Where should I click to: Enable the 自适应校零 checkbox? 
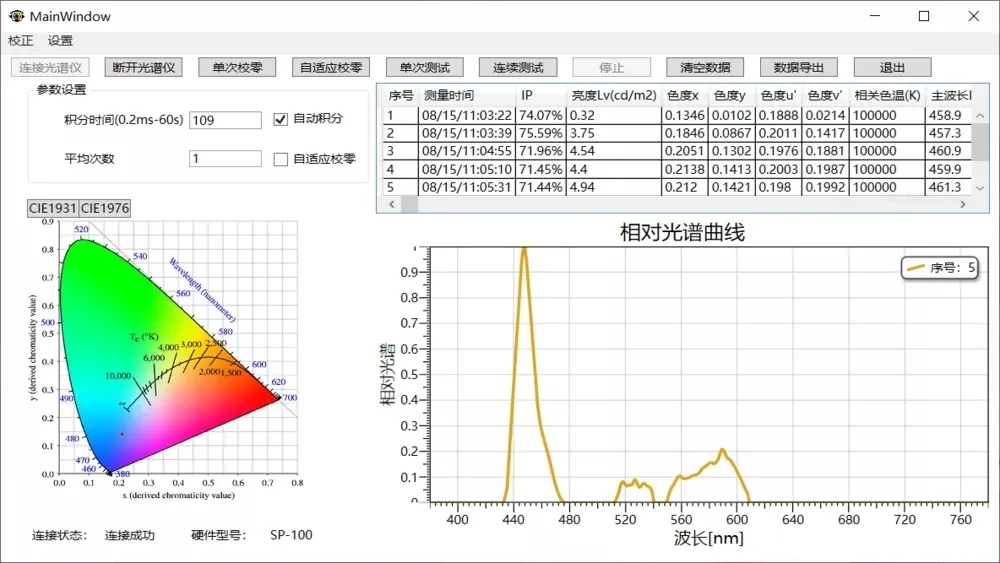point(281,159)
